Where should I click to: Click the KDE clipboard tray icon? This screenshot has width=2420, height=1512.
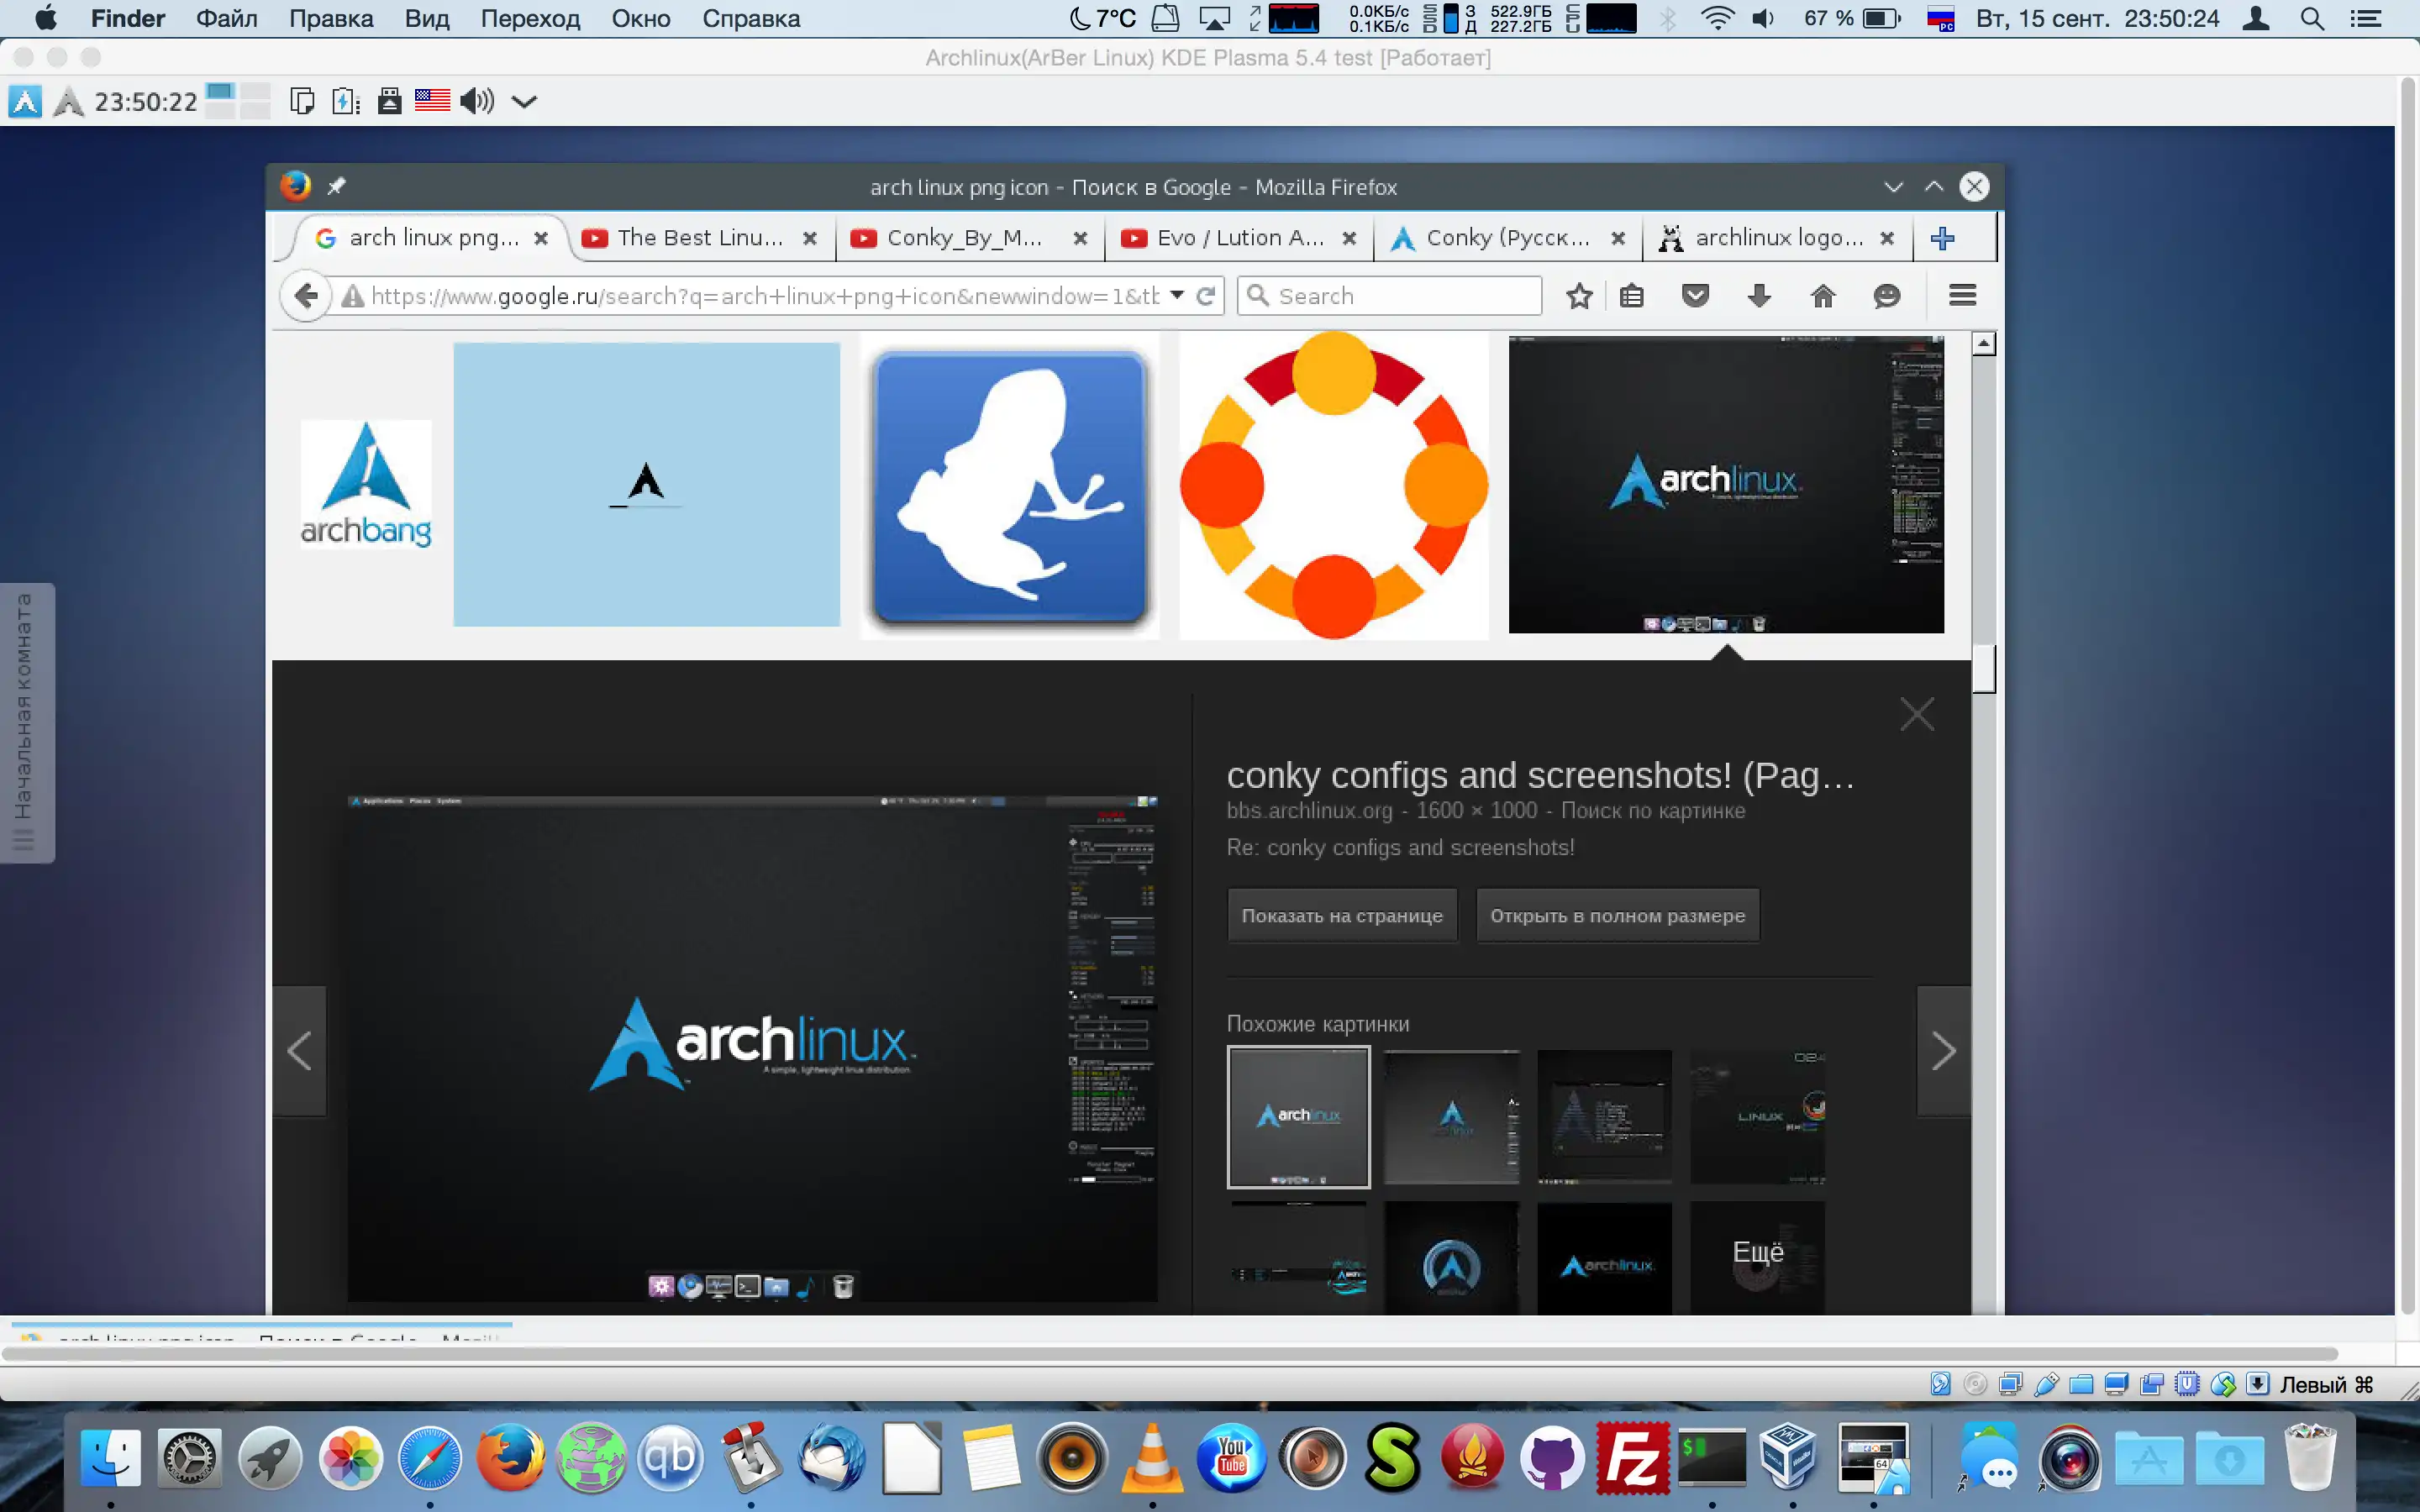pos(301,101)
